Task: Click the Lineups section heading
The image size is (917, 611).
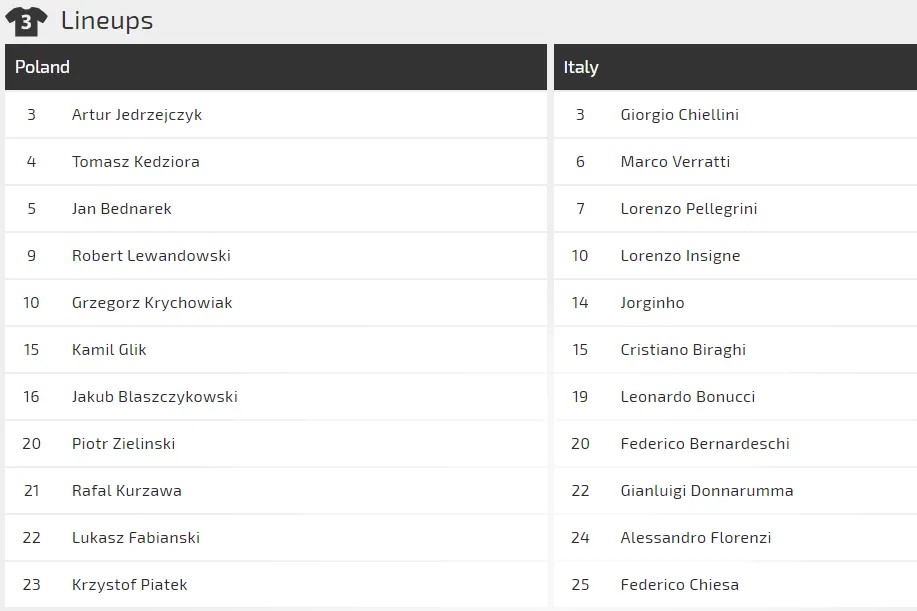Action: [x=106, y=21]
